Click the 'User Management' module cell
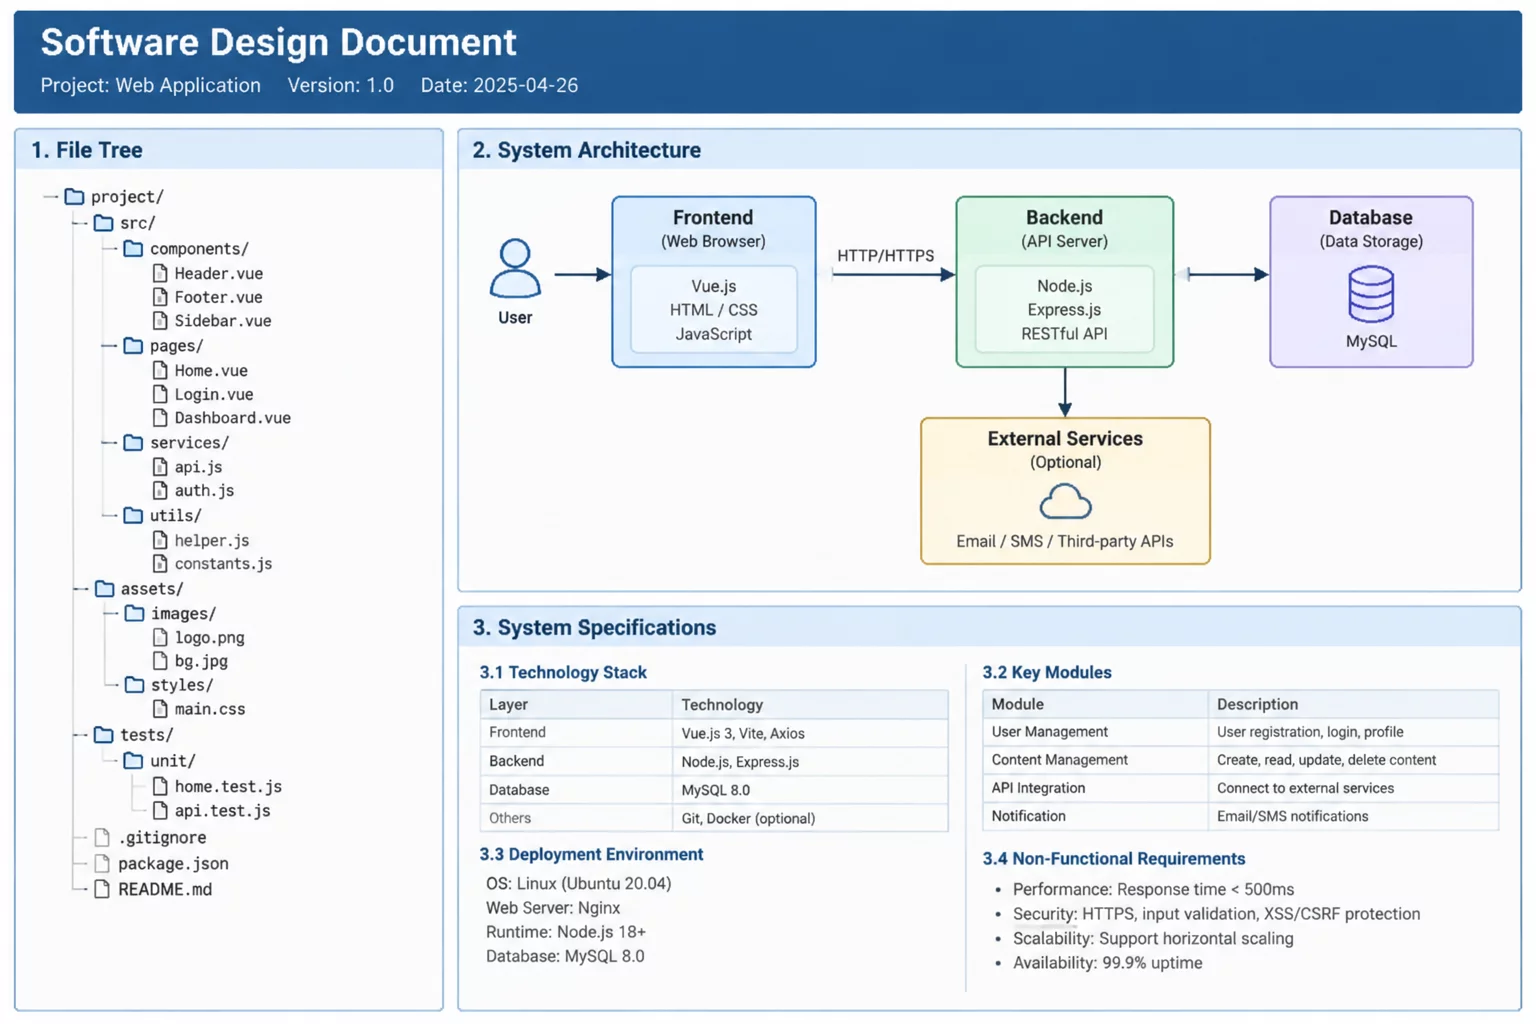Image resolution: width=1536 pixels, height=1024 pixels. pos(1095,732)
